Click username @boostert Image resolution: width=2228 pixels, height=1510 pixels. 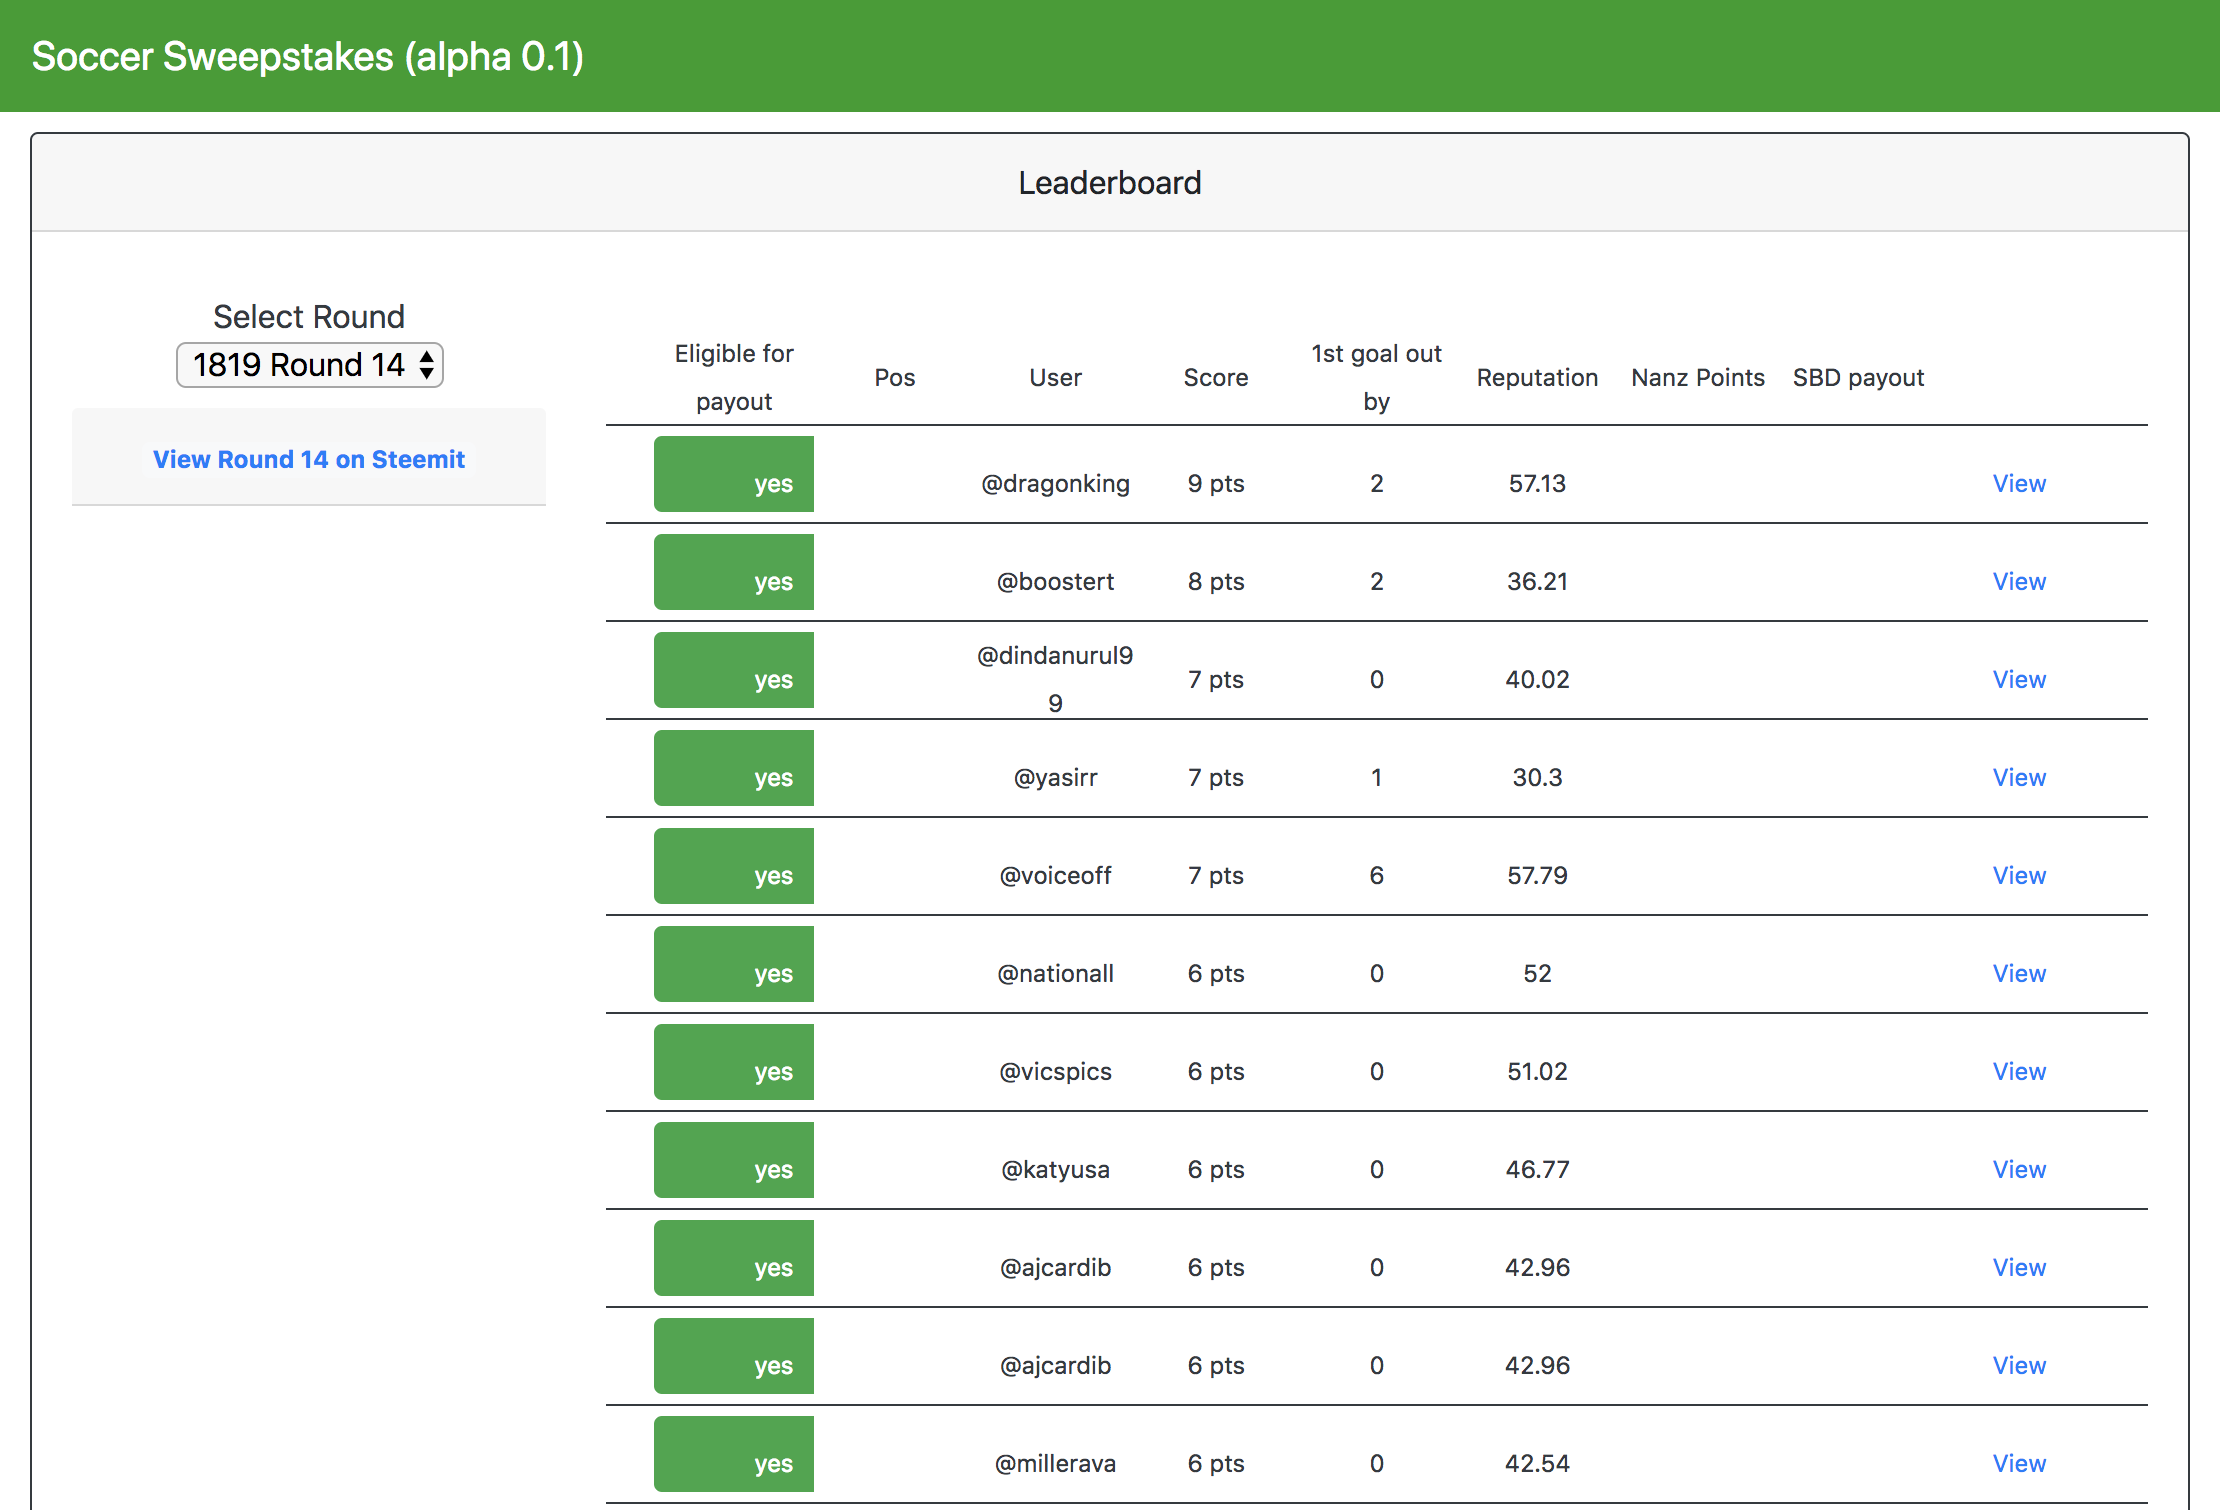pos(1055,581)
